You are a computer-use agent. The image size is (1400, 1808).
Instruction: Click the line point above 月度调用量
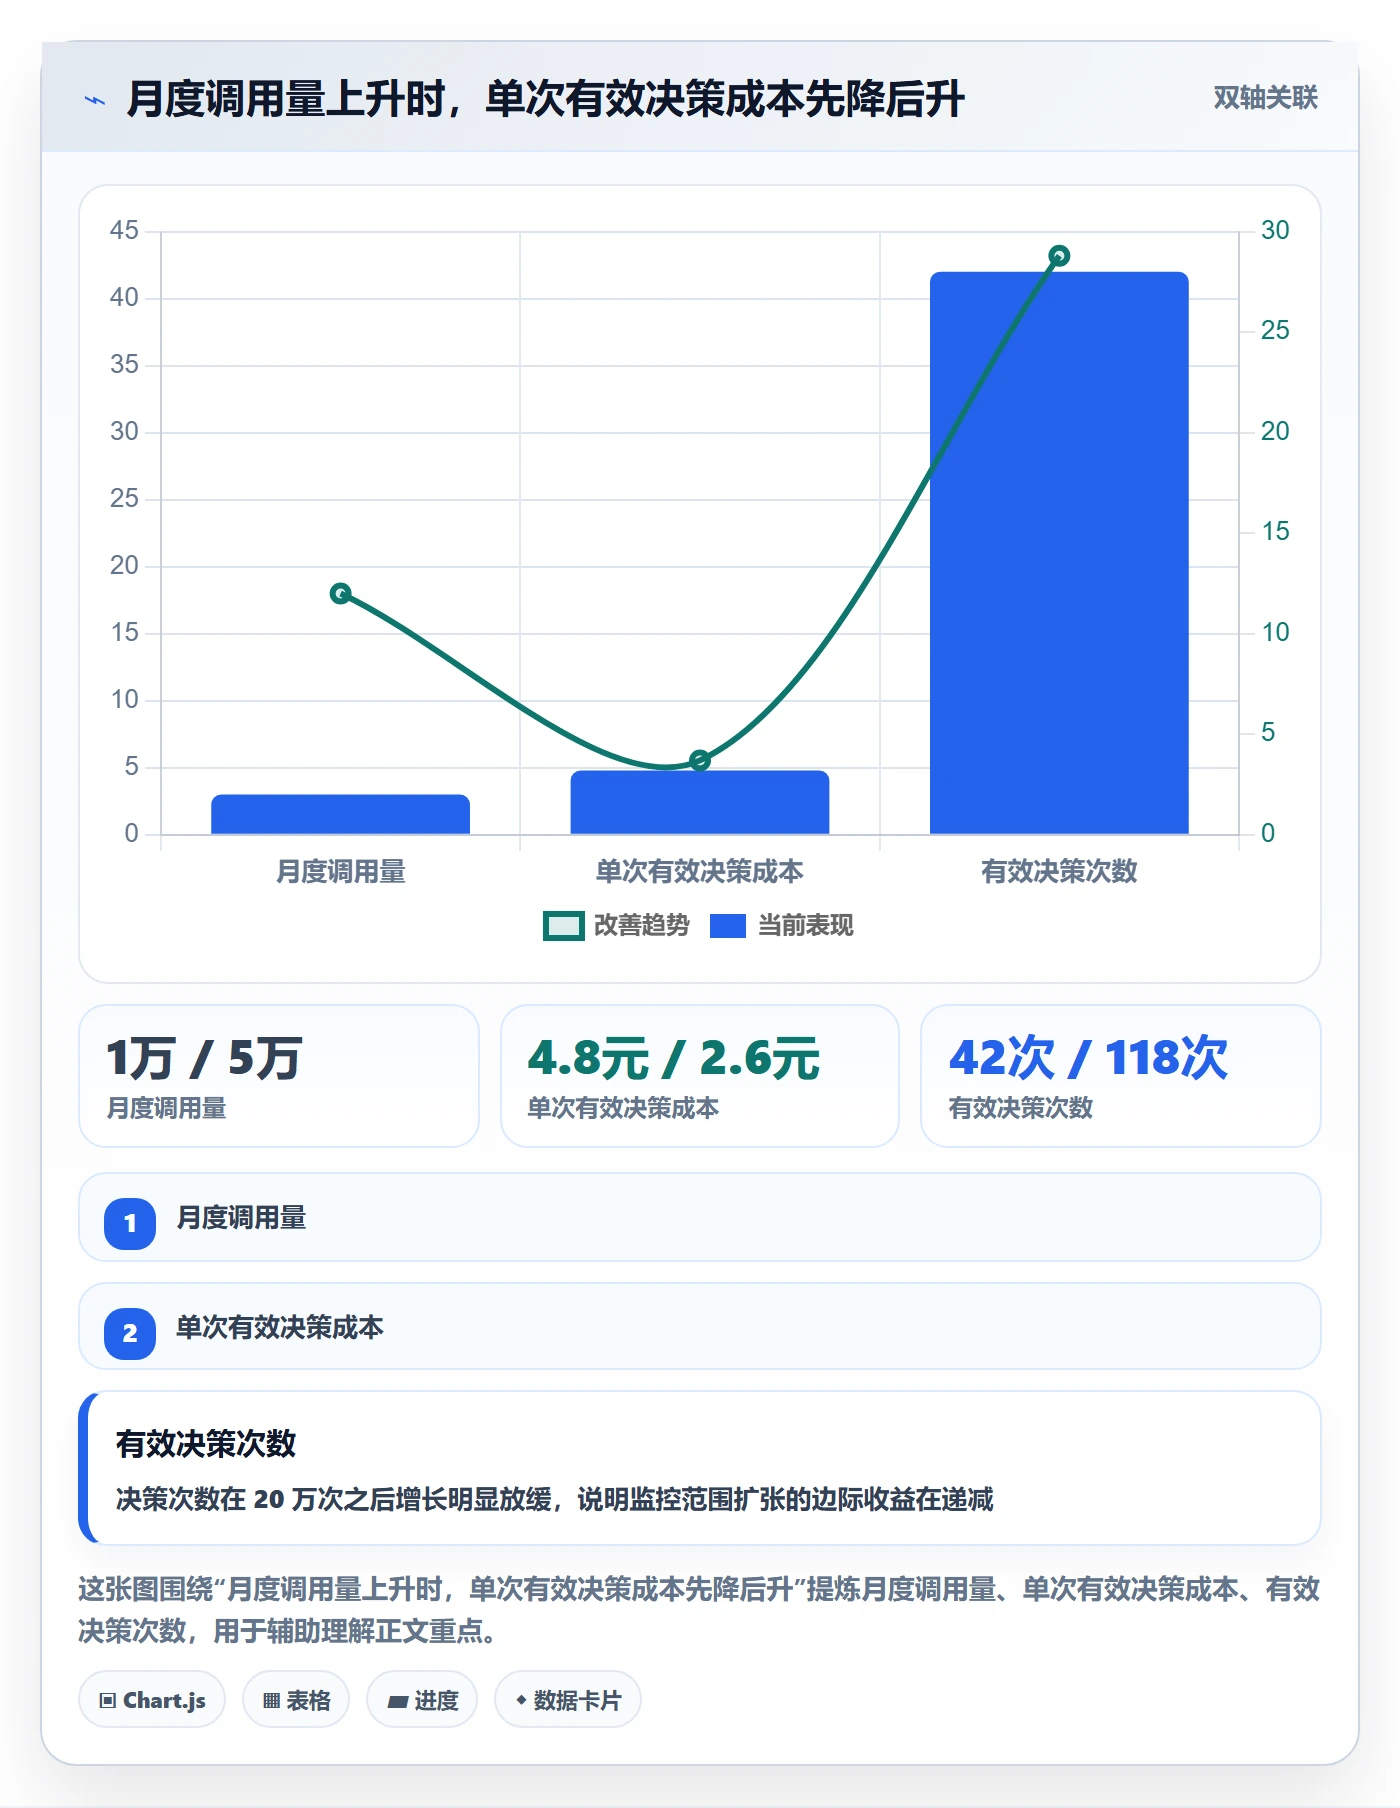[x=340, y=593]
